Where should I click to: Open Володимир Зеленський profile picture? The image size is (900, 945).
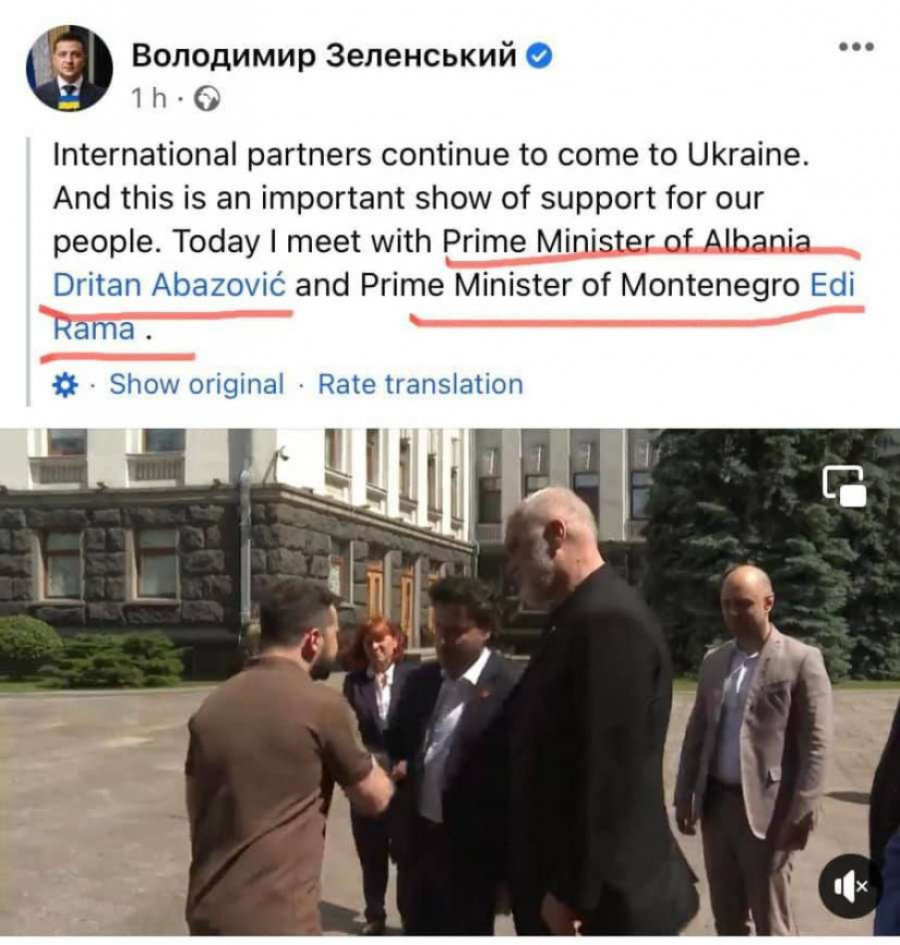point(69,68)
